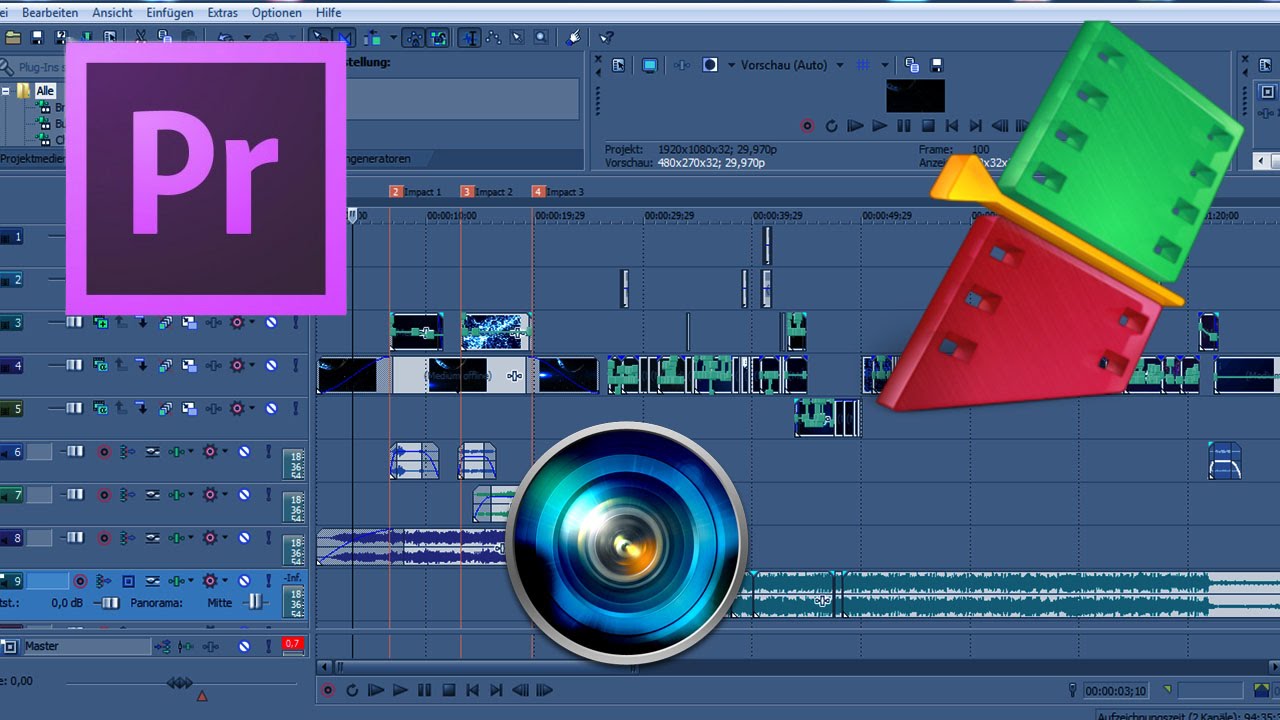The width and height of the screenshot is (1280, 720).
Task: Click the grid overlays icon in preview
Action: coord(863,65)
